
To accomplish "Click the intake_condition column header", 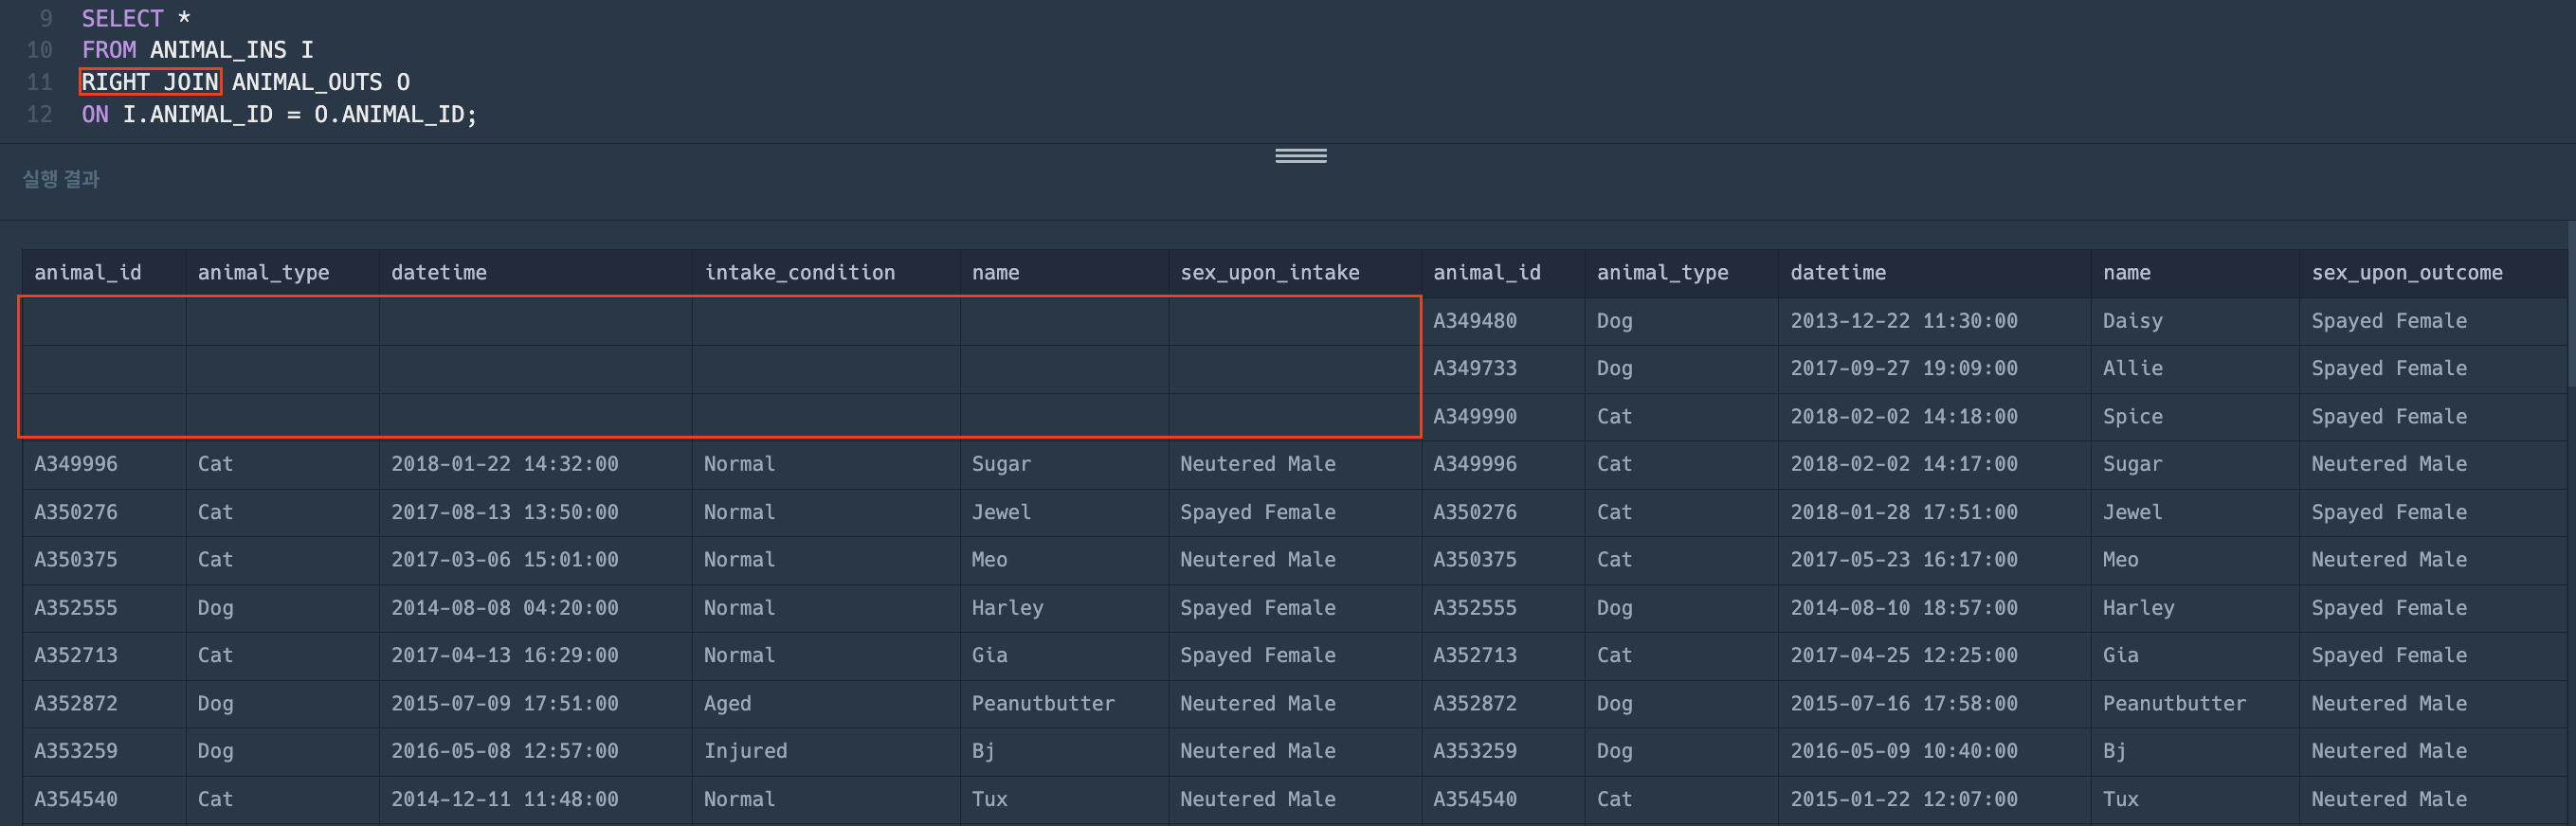I will pos(799,272).
